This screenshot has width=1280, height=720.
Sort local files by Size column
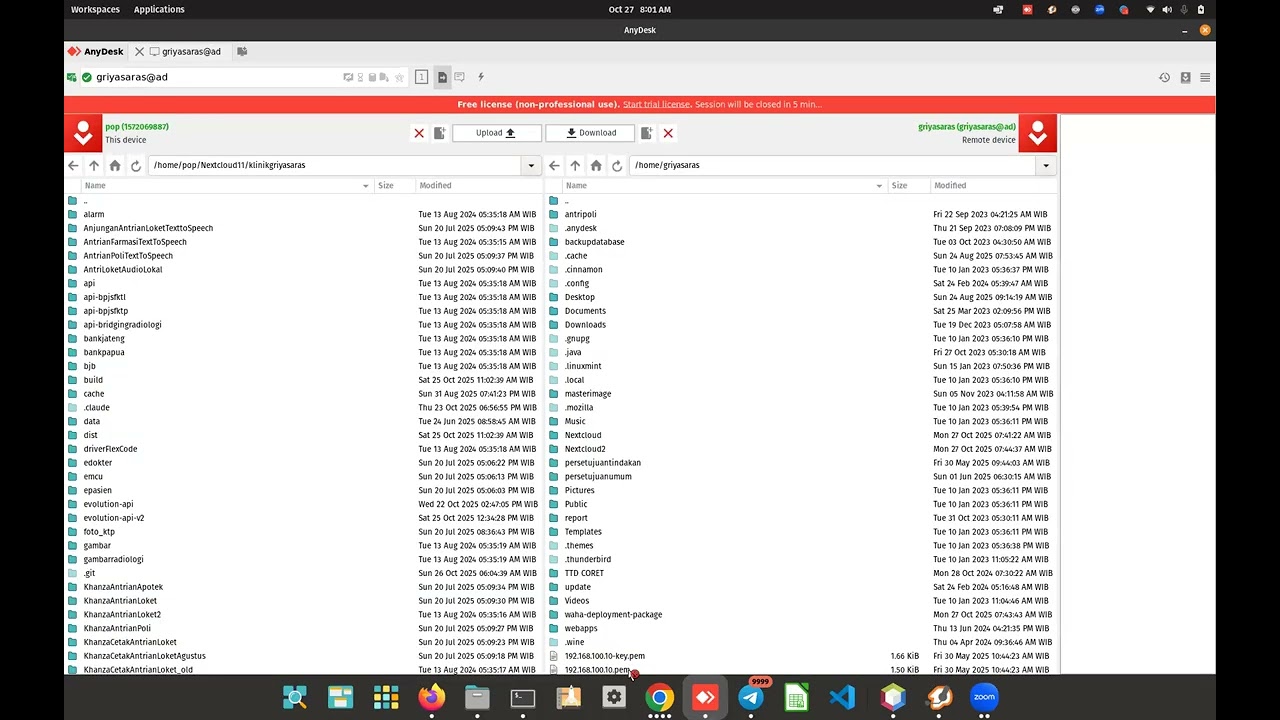(395, 186)
